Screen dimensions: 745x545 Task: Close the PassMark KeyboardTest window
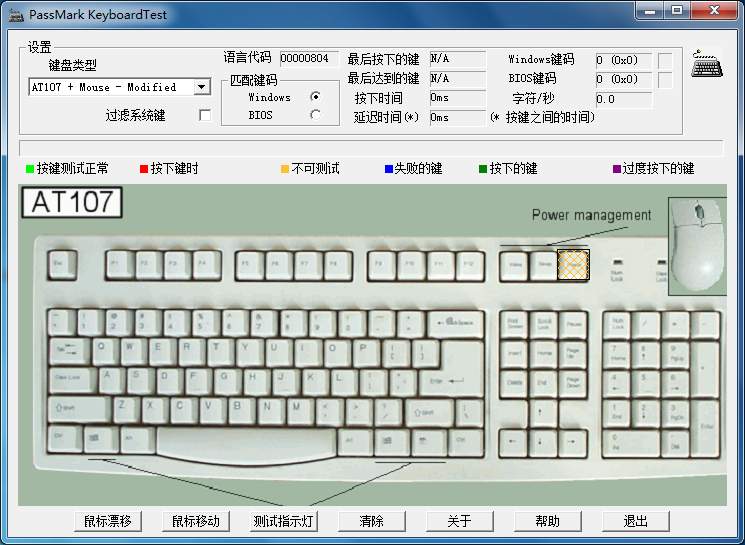pos(714,10)
